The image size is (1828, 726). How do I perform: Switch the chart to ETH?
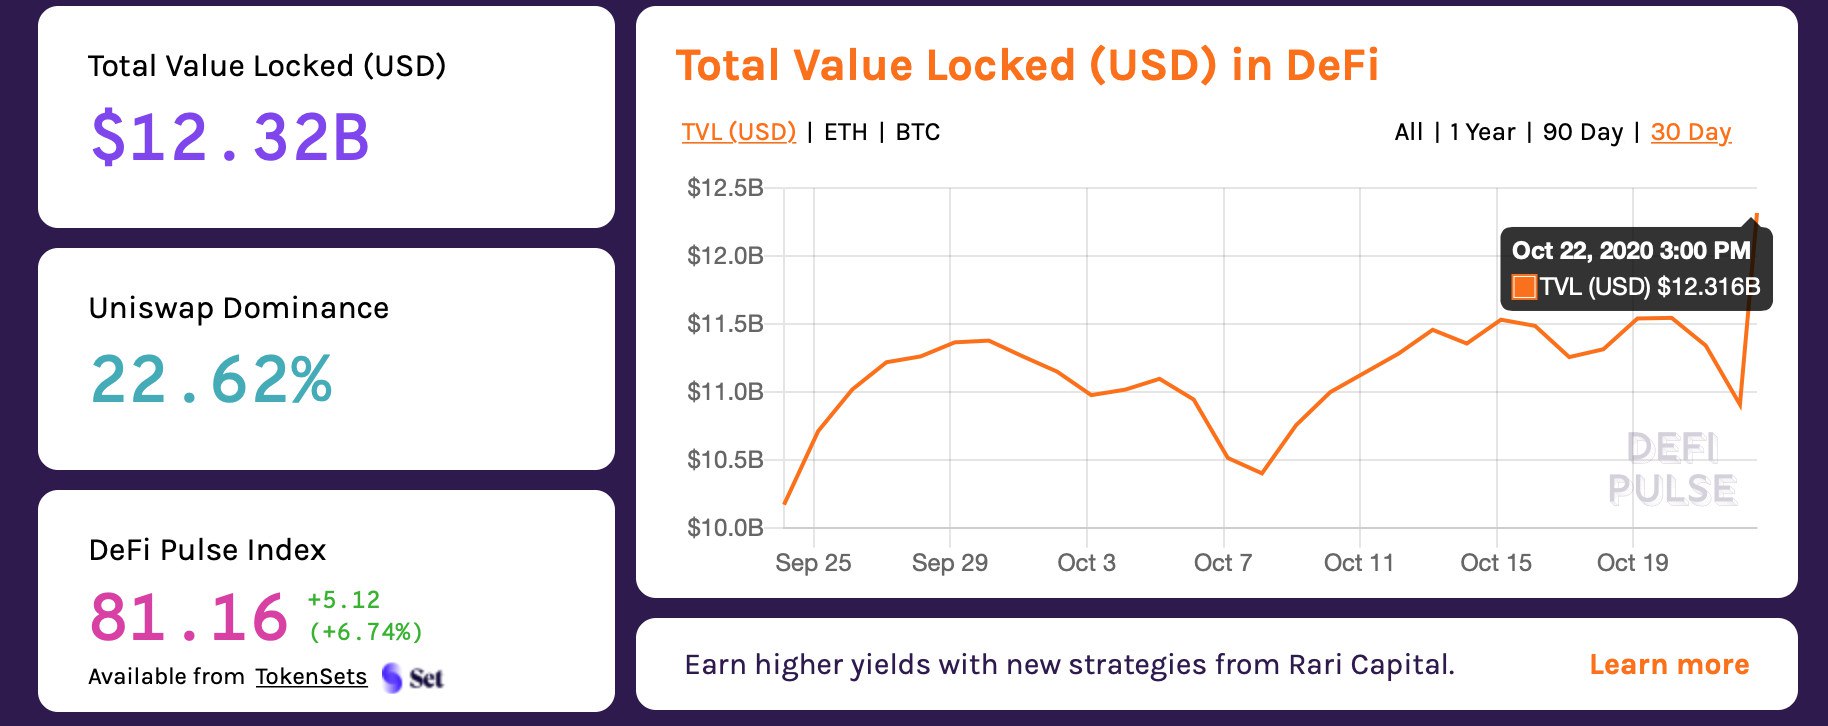(845, 132)
